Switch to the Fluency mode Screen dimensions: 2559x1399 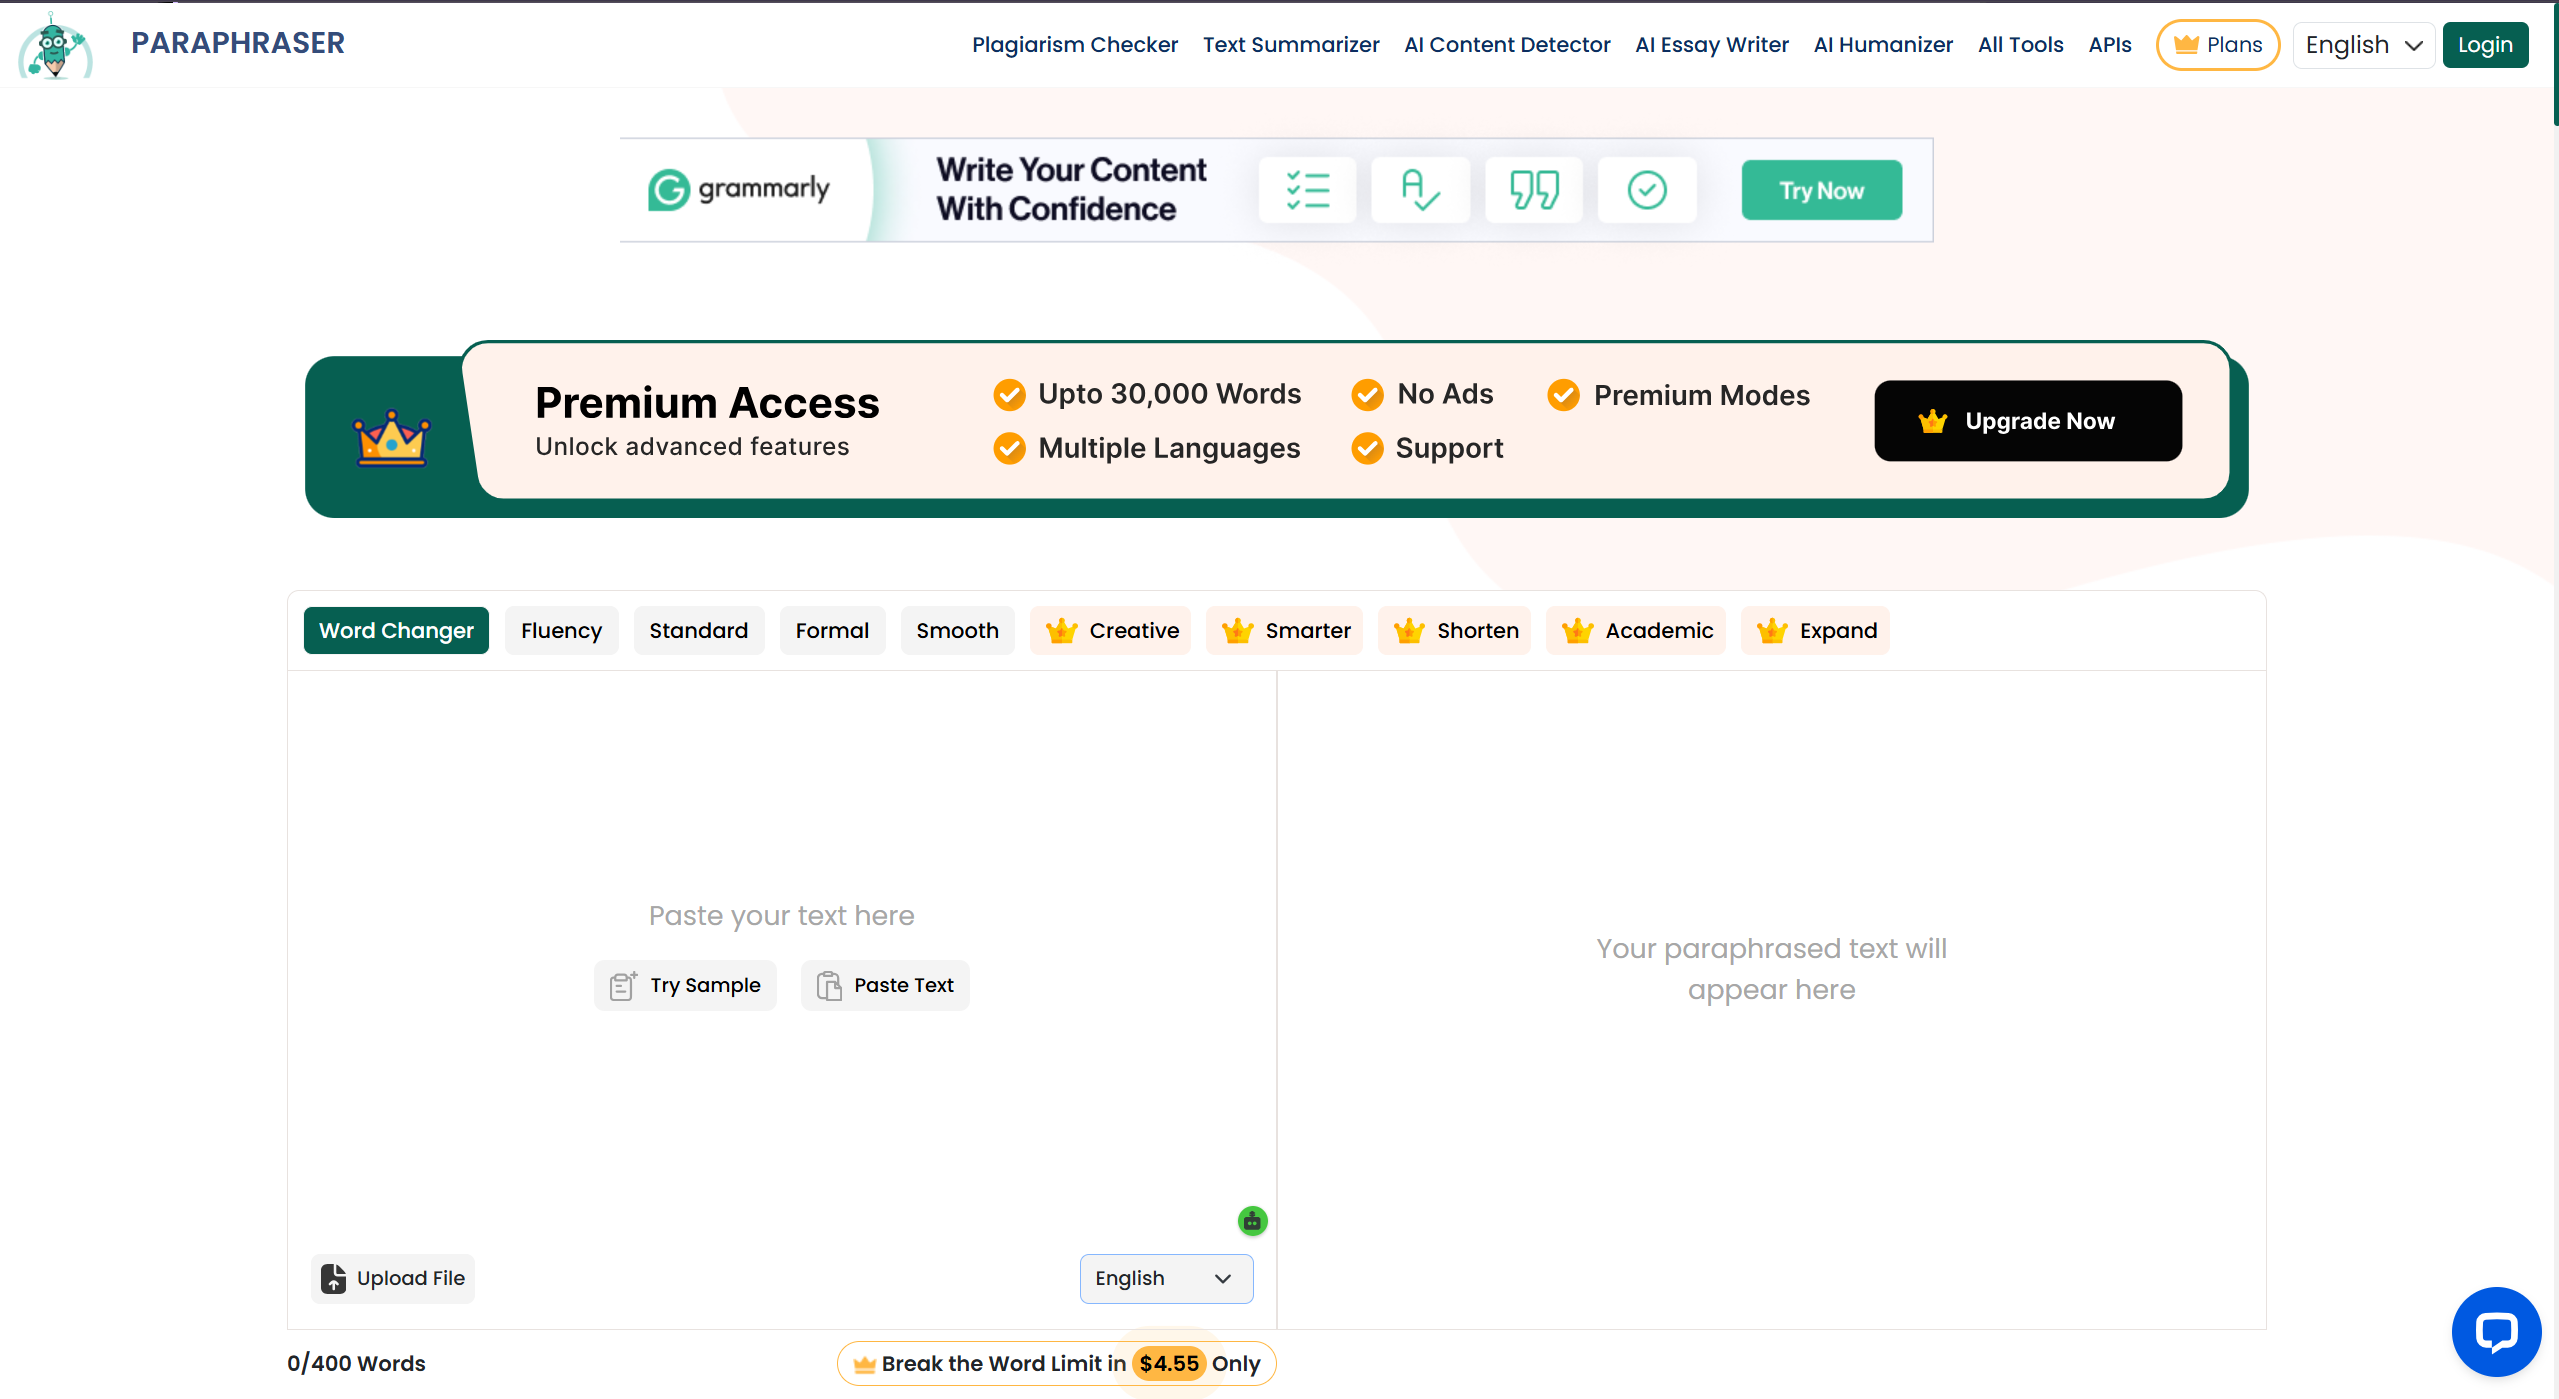pos(561,631)
